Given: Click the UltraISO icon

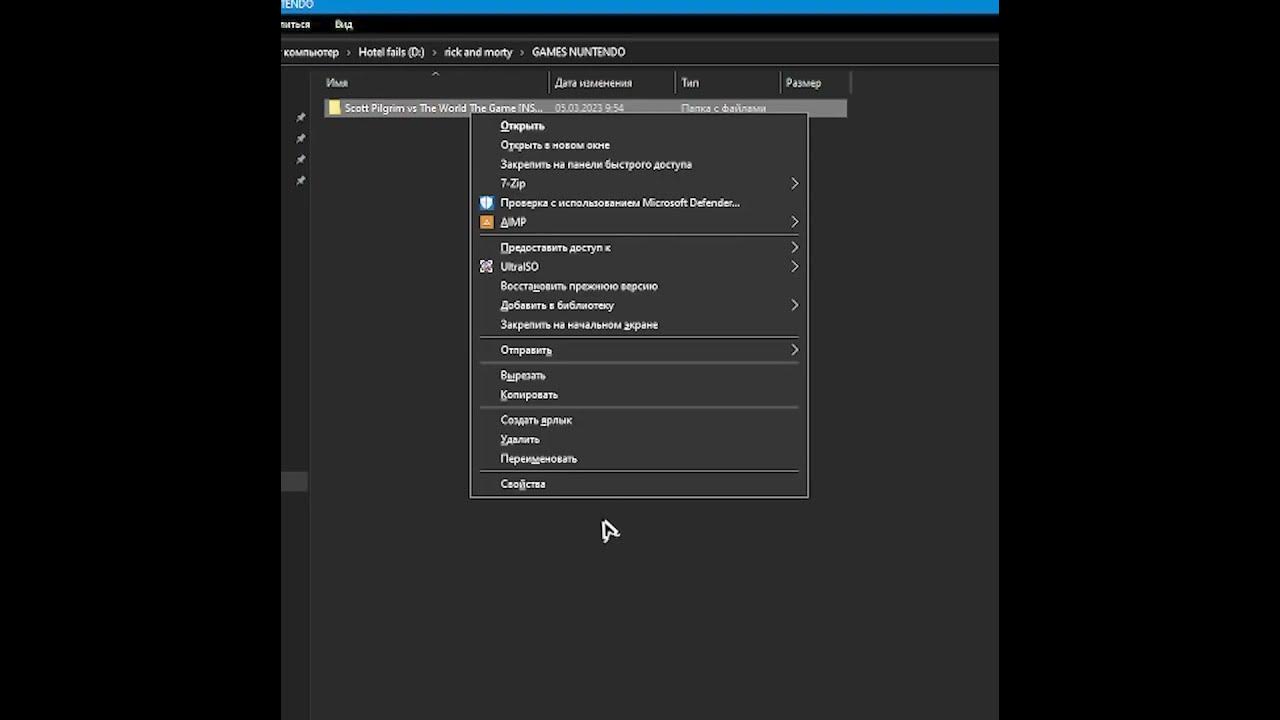Looking at the screenshot, I should tap(486, 266).
